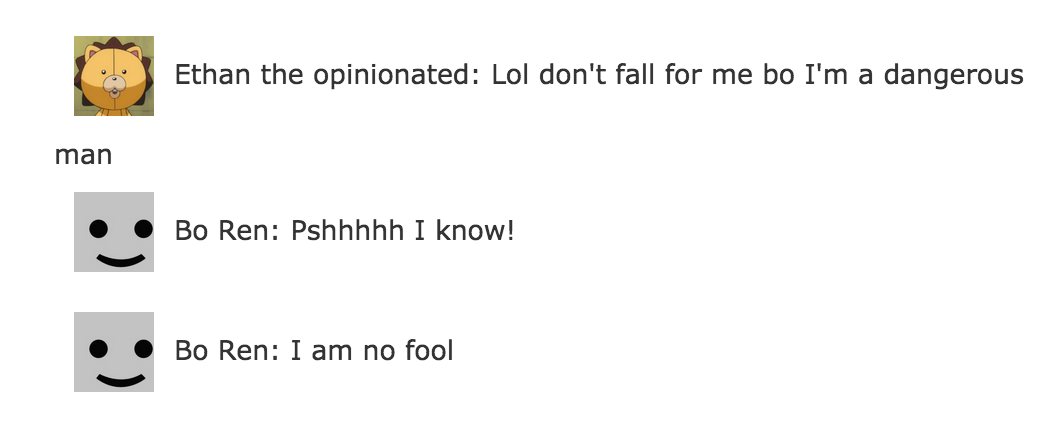Click left eye of smiley beside "Pshhhhh I know!"
This screenshot has width=1062, height=422.
[98, 228]
